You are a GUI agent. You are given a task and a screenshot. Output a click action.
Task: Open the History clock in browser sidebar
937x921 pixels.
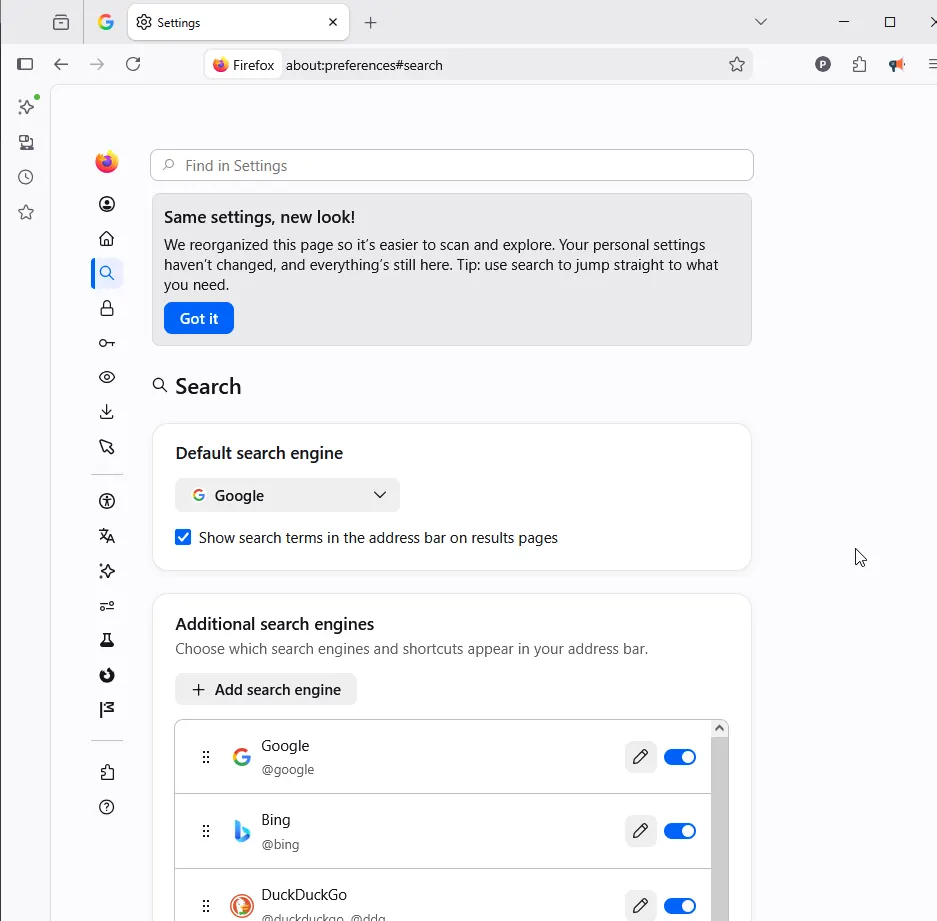(26, 177)
